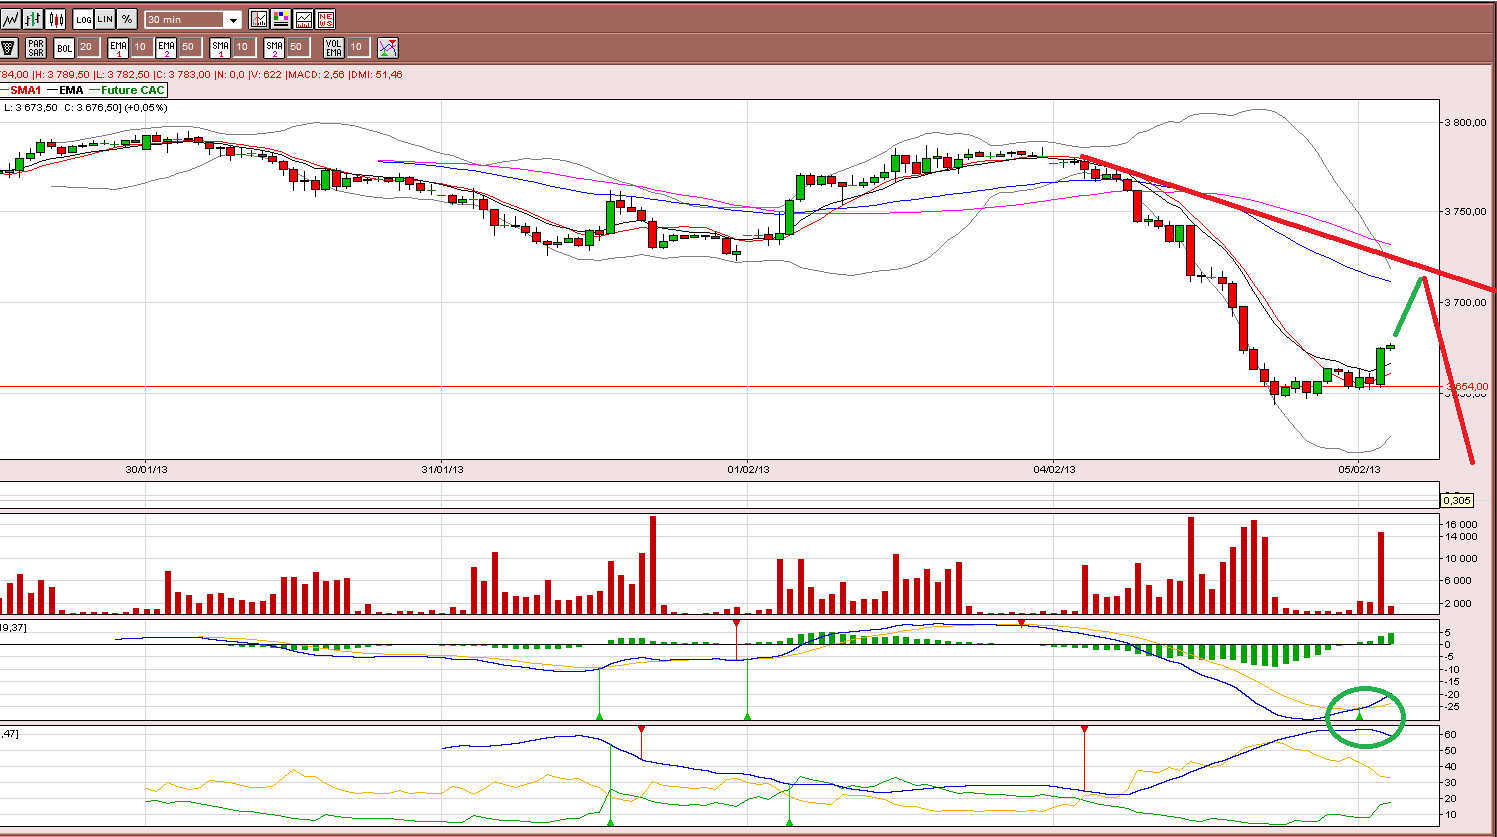Image resolution: width=1497 pixels, height=837 pixels.
Task: Click the 0,305 value box
Action: pos(1457,500)
